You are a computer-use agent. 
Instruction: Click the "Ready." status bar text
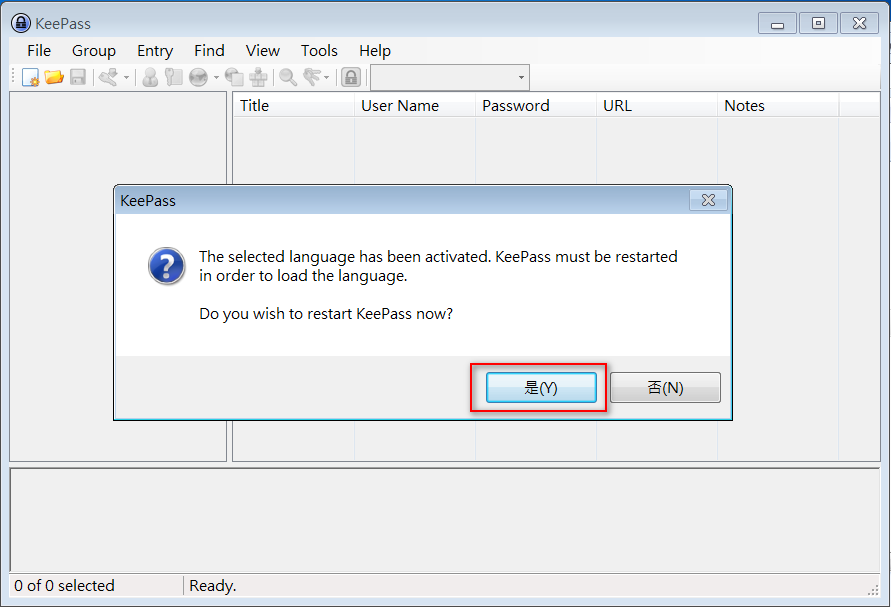(x=213, y=585)
